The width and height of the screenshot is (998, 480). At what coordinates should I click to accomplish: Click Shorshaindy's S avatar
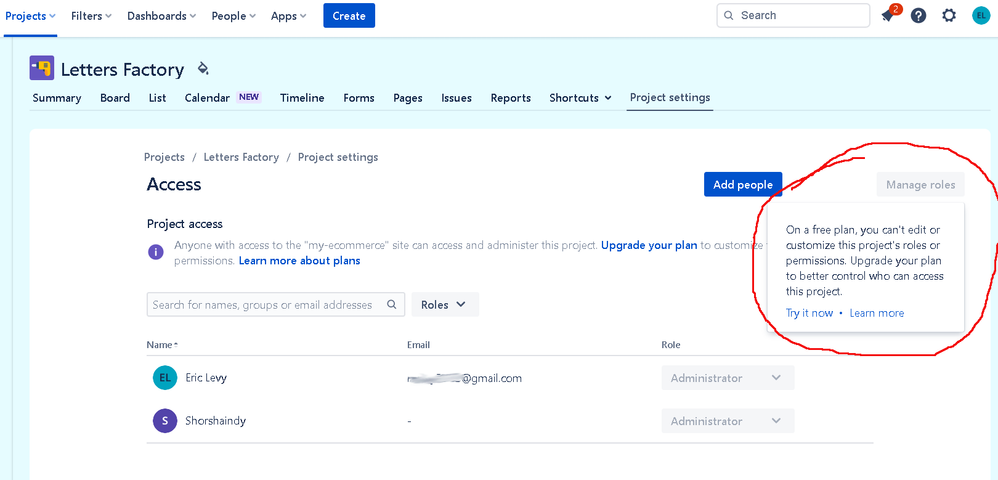[x=164, y=421]
